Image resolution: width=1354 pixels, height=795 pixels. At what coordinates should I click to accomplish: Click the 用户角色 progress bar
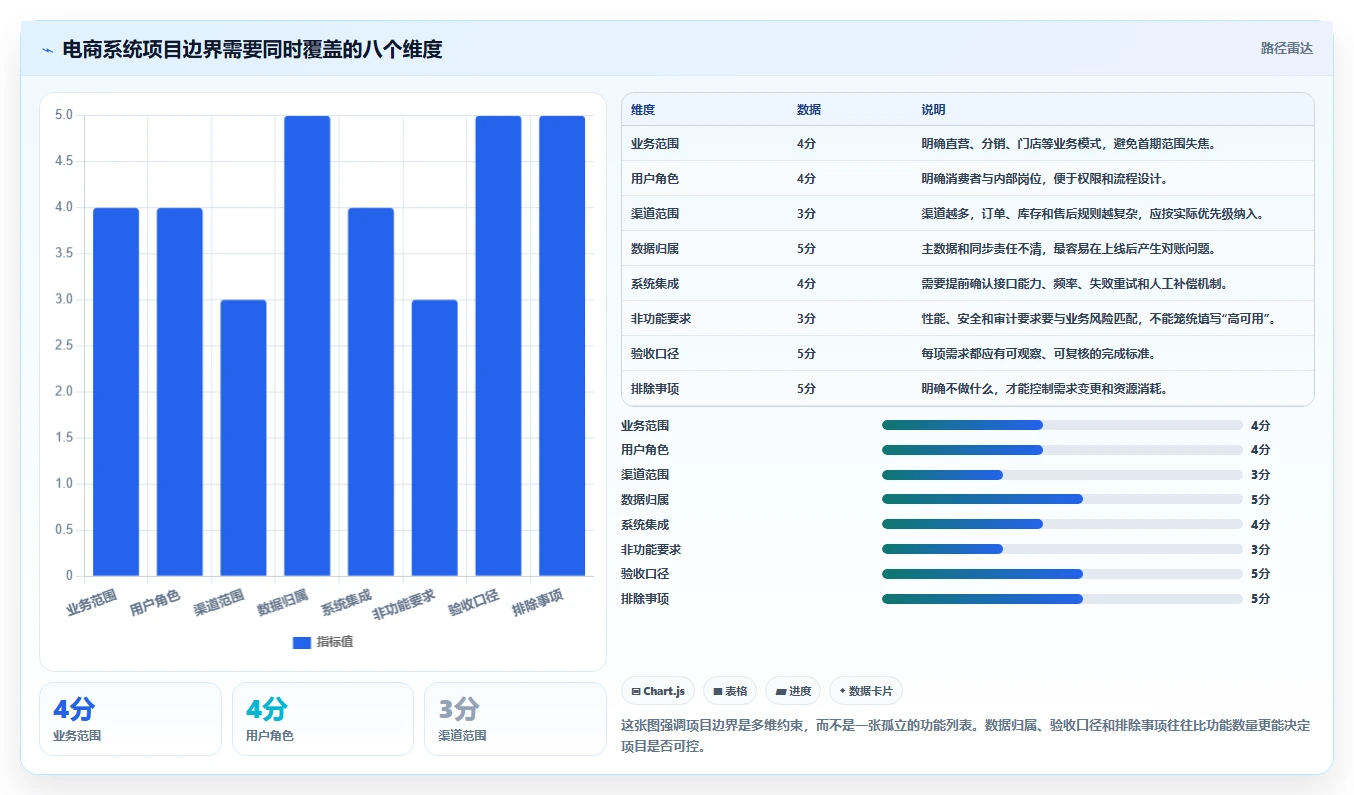click(1062, 450)
